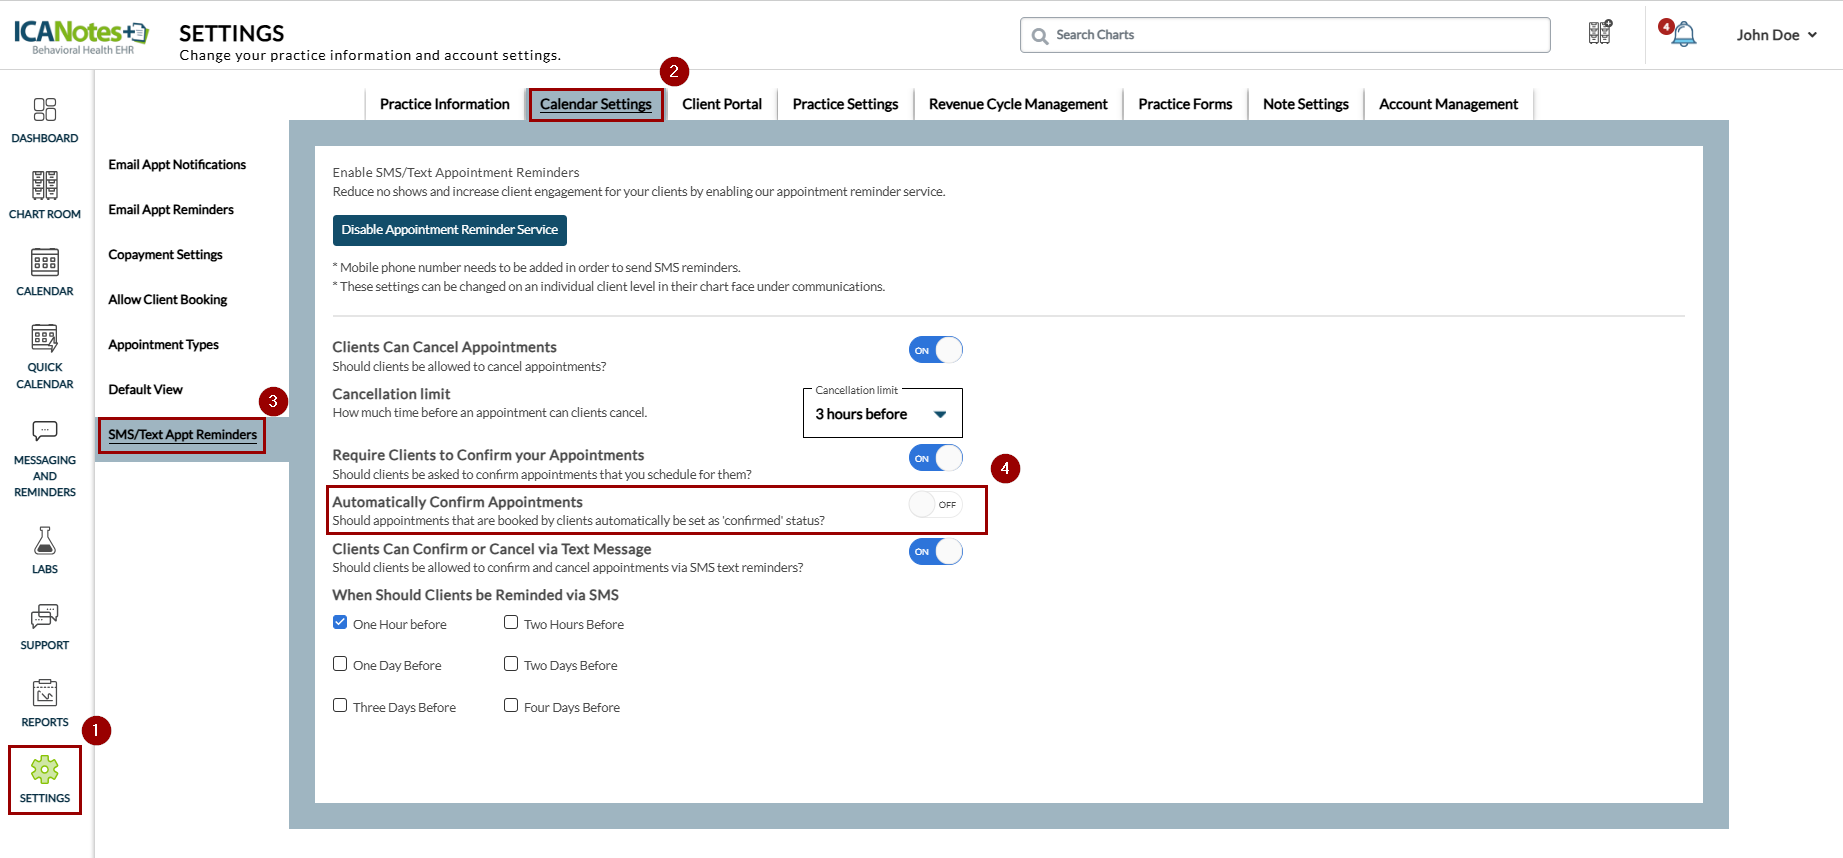Enable Automatically Confirm Appointments toggle

[935, 505]
